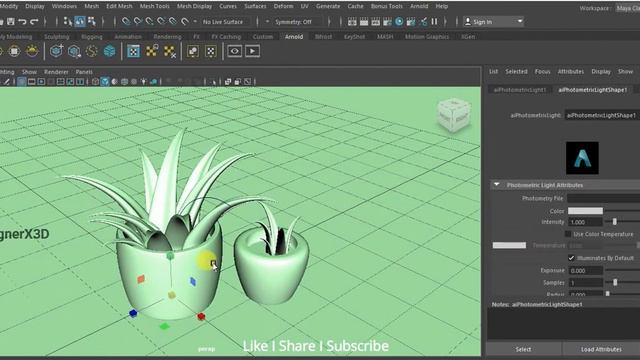Toggle film gate viewport icon

pos(31,82)
